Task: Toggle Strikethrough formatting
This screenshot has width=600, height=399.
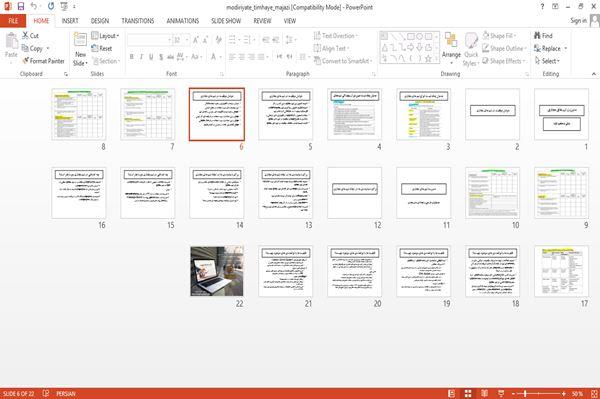Action: pyautogui.click(x=170, y=57)
